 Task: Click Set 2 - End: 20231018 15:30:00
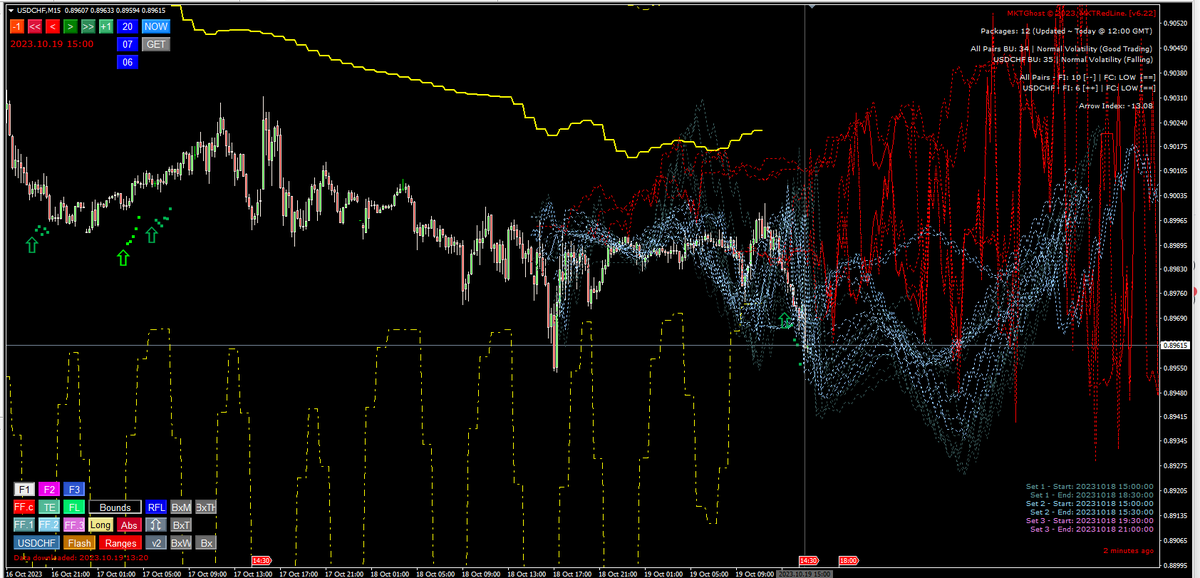[x=1092, y=513]
